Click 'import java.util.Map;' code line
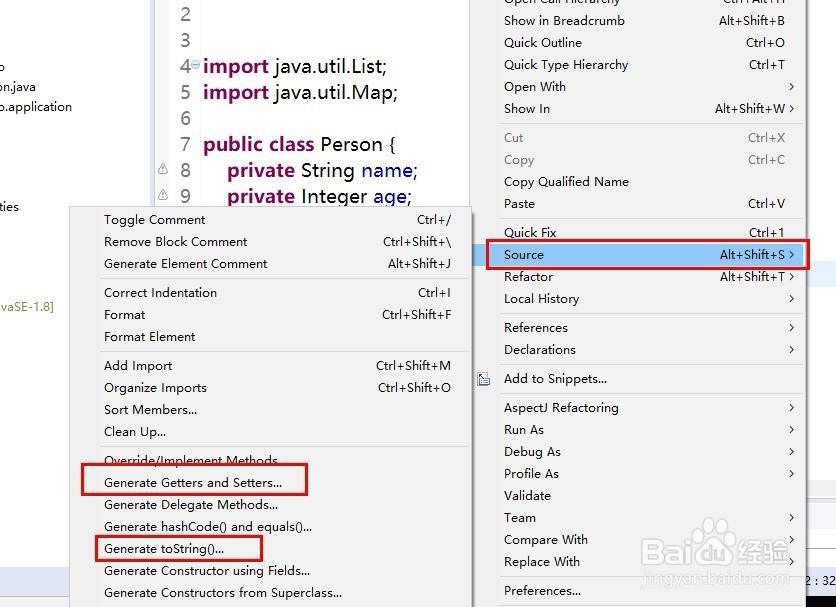Image resolution: width=836 pixels, height=607 pixels. (x=300, y=93)
